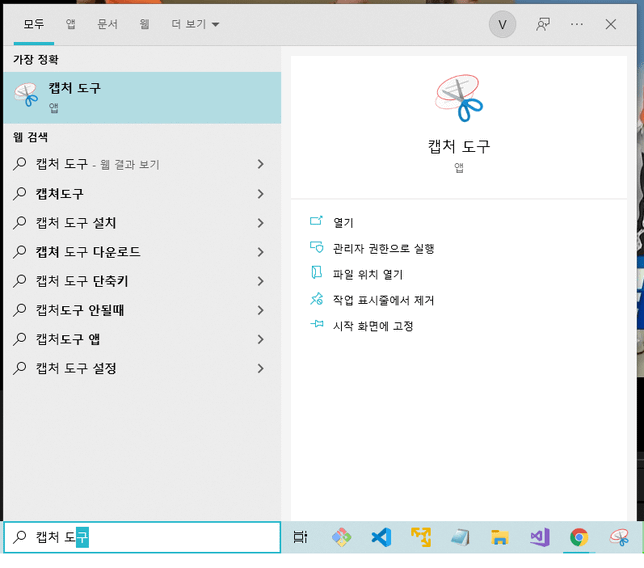Click 파일 위치 열기
The image size is (644, 568).
368,274
